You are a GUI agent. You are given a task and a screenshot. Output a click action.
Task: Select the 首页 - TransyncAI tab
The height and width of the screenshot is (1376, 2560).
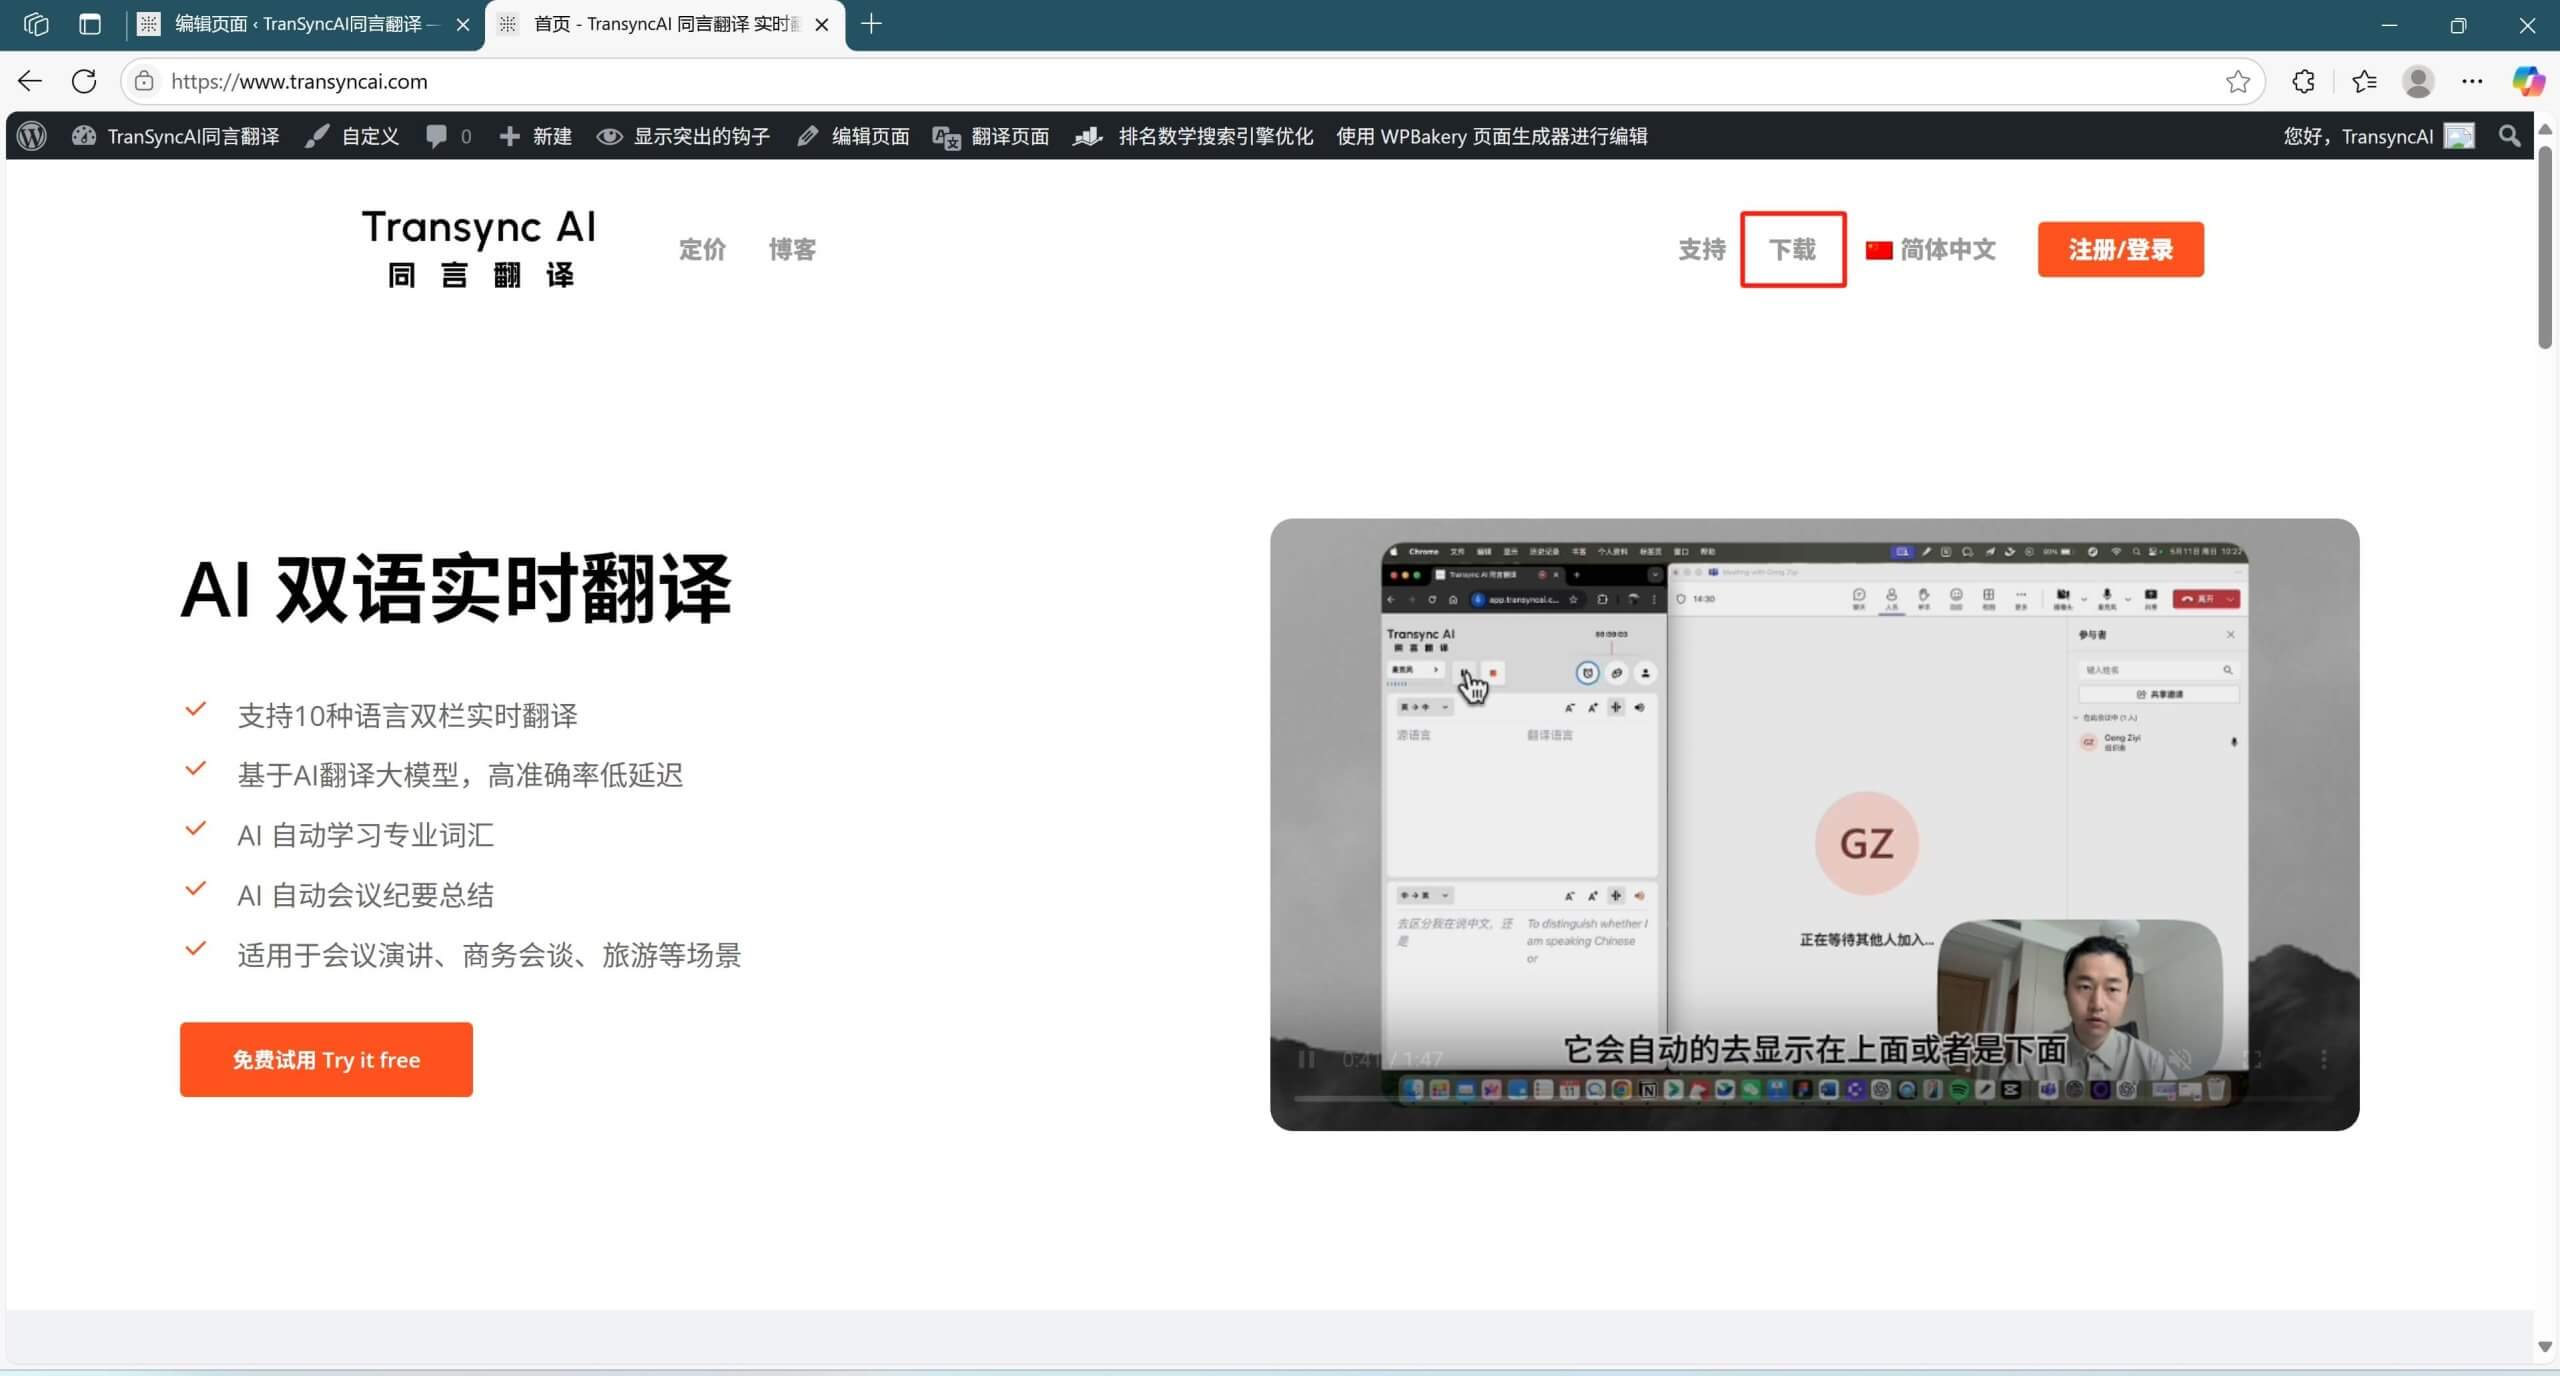tap(665, 24)
